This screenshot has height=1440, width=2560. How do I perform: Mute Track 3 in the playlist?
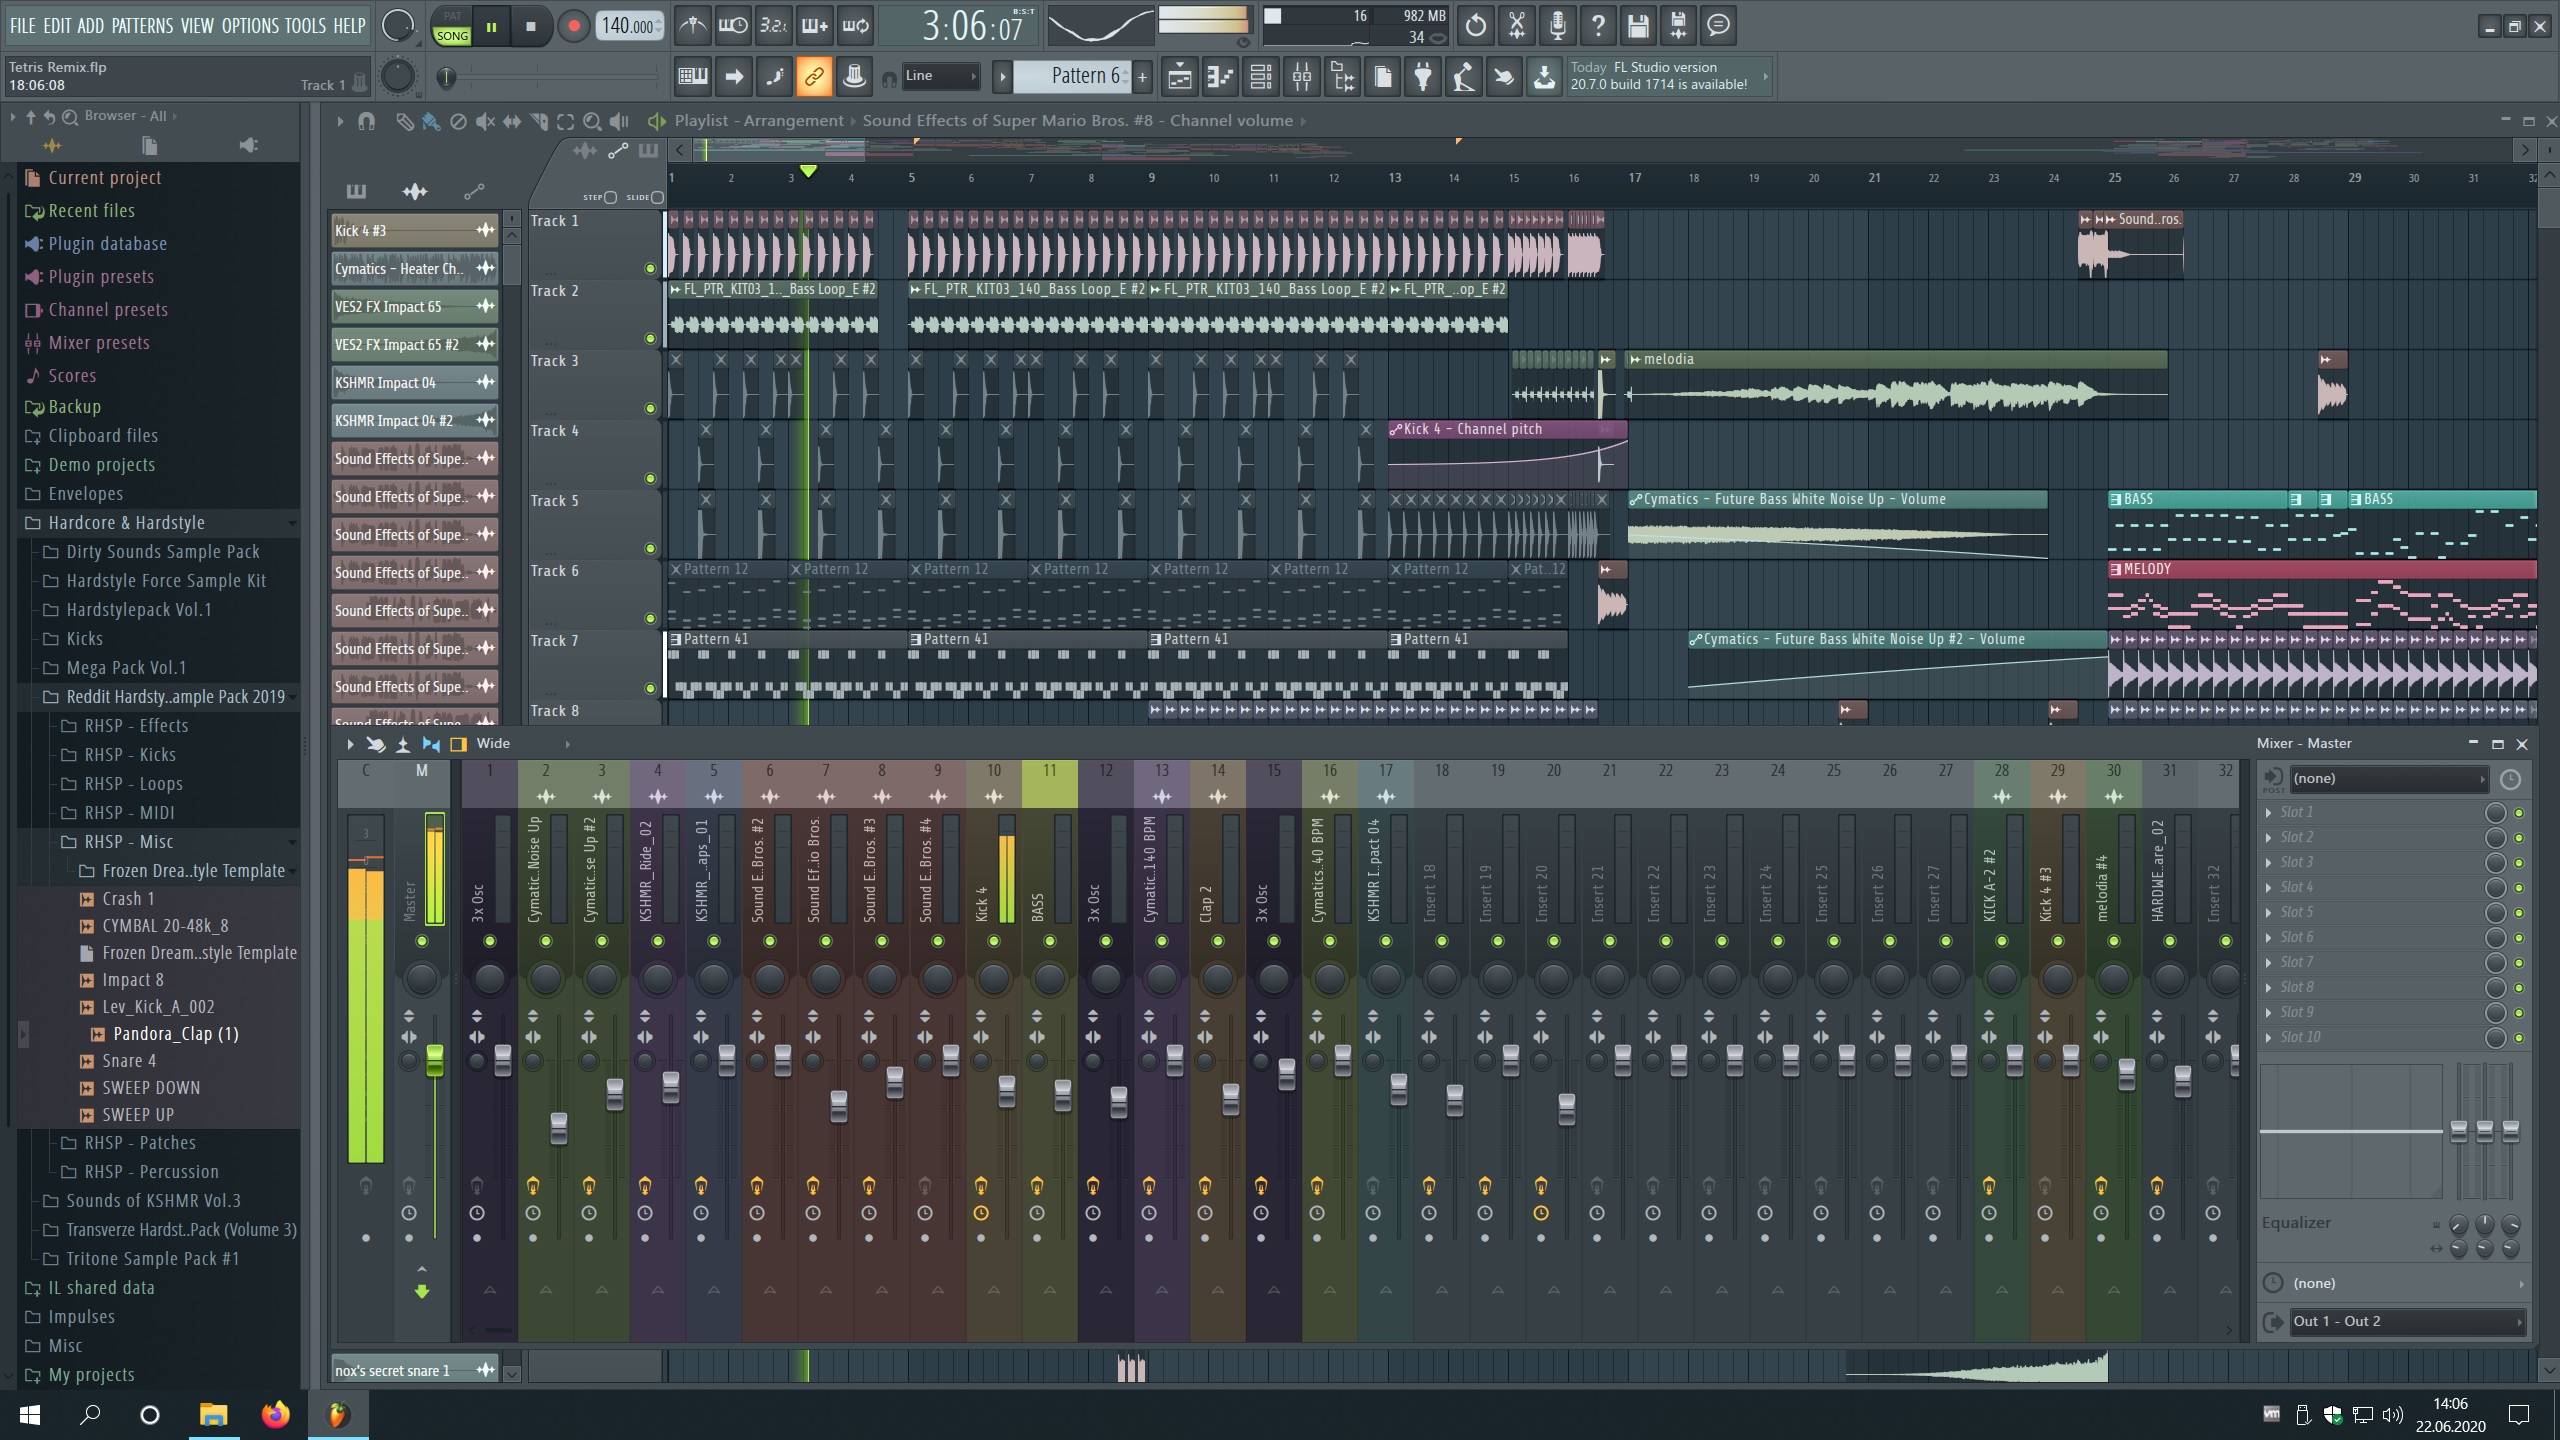[x=650, y=408]
